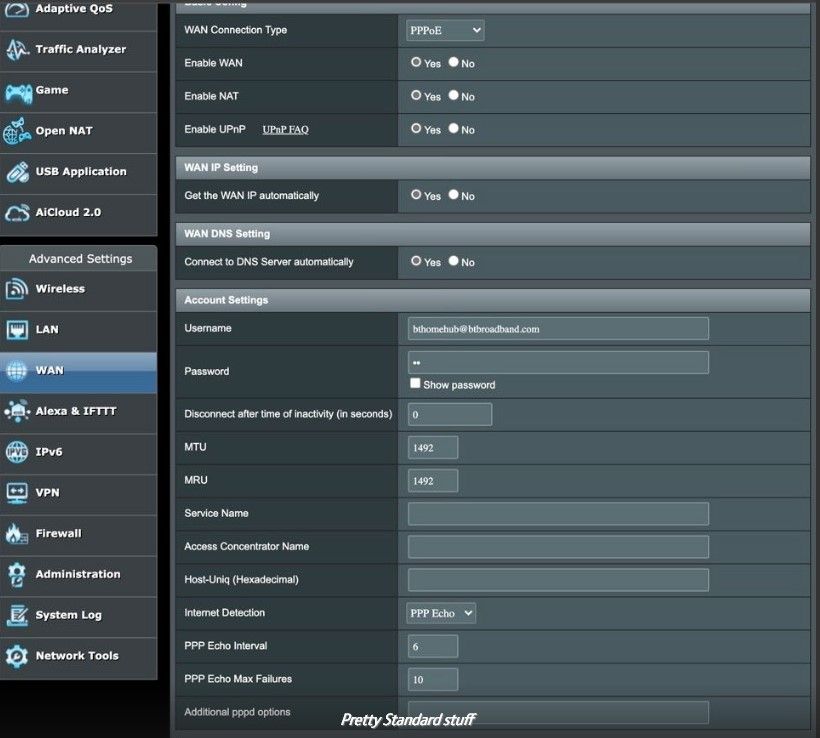820x738 pixels.
Task: Open USB Application icon in sidebar
Action: click(17, 172)
